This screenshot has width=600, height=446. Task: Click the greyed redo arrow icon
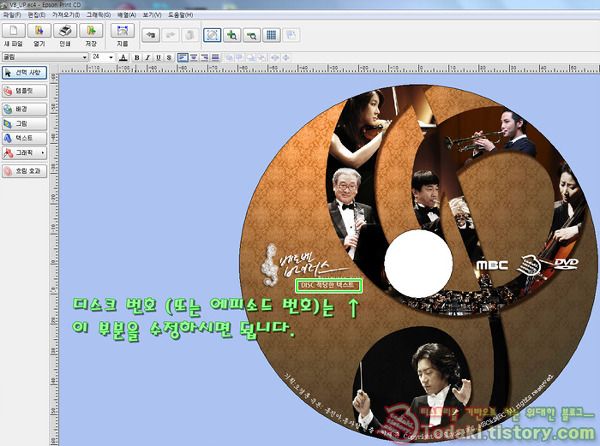(x=170, y=35)
